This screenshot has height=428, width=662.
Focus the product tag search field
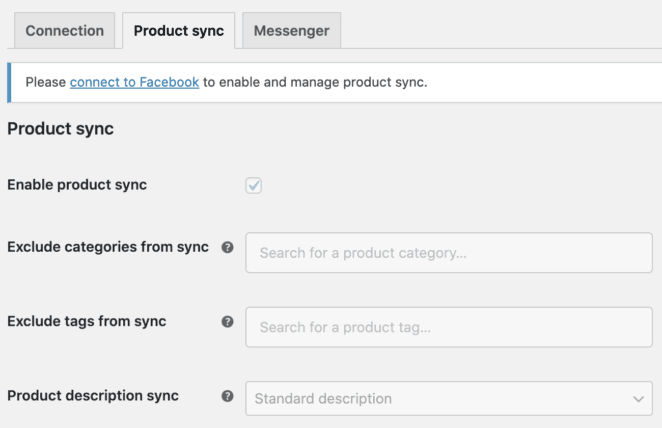click(x=448, y=327)
